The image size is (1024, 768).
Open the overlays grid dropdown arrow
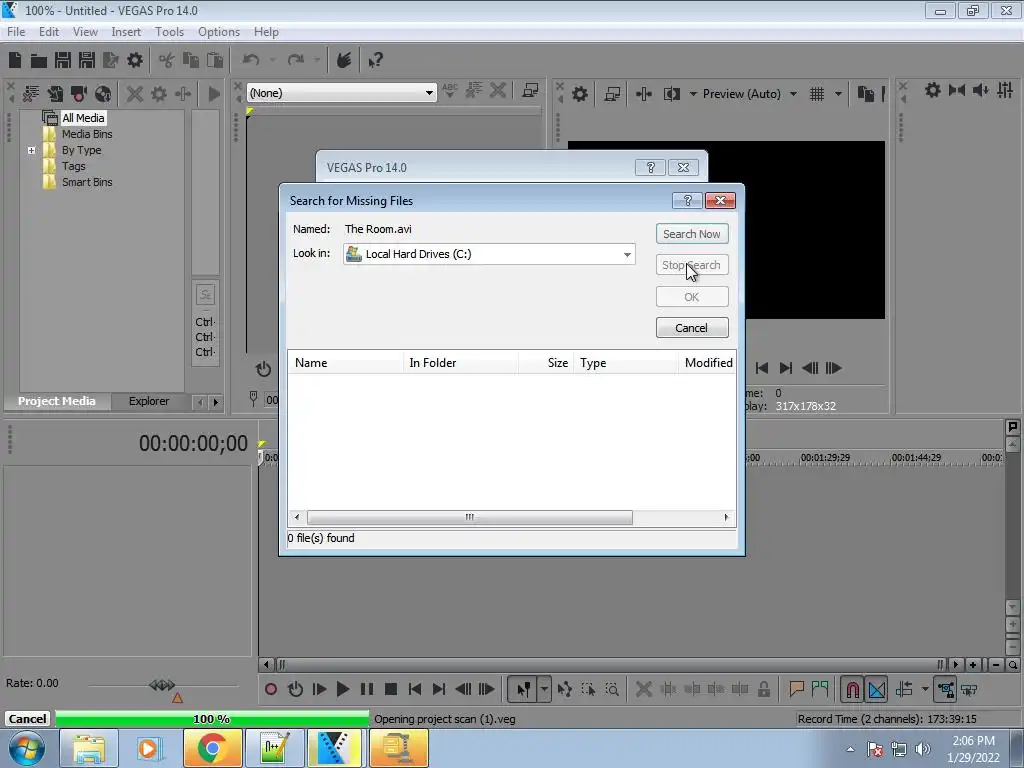coord(838,94)
